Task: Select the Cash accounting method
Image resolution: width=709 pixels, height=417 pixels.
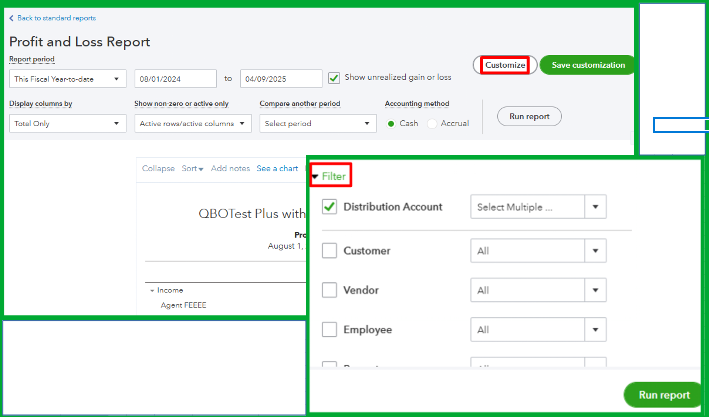Action: click(x=390, y=123)
